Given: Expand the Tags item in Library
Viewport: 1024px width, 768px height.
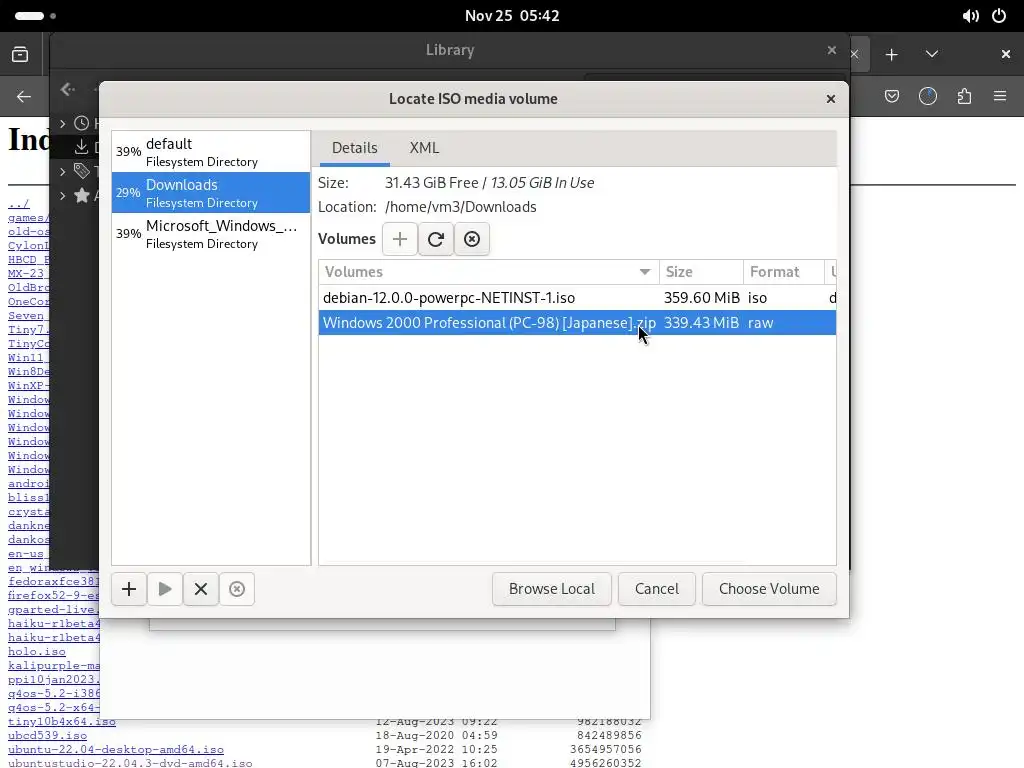Looking at the screenshot, I should pyautogui.click(x=63, y=172).
